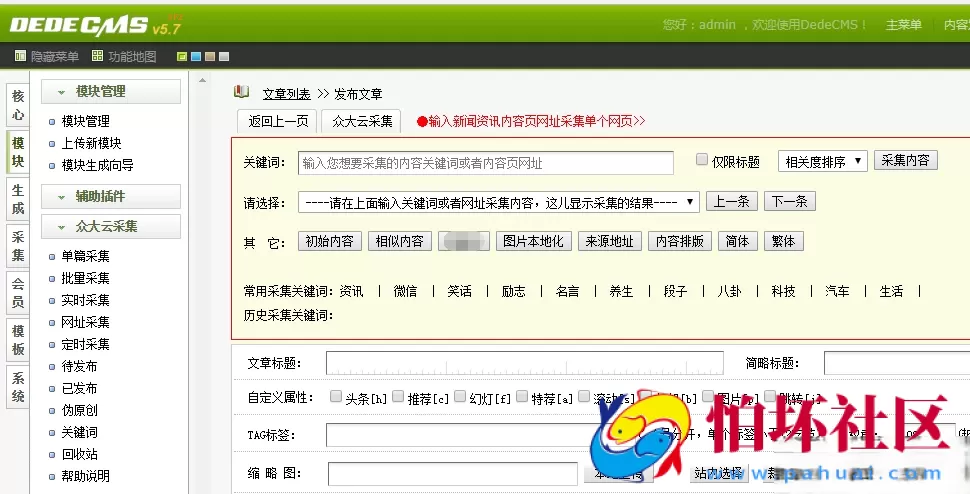This screenshot has width=970, height=494.
Task: Click the 下一条 button
Action: [x=790, y=202]
